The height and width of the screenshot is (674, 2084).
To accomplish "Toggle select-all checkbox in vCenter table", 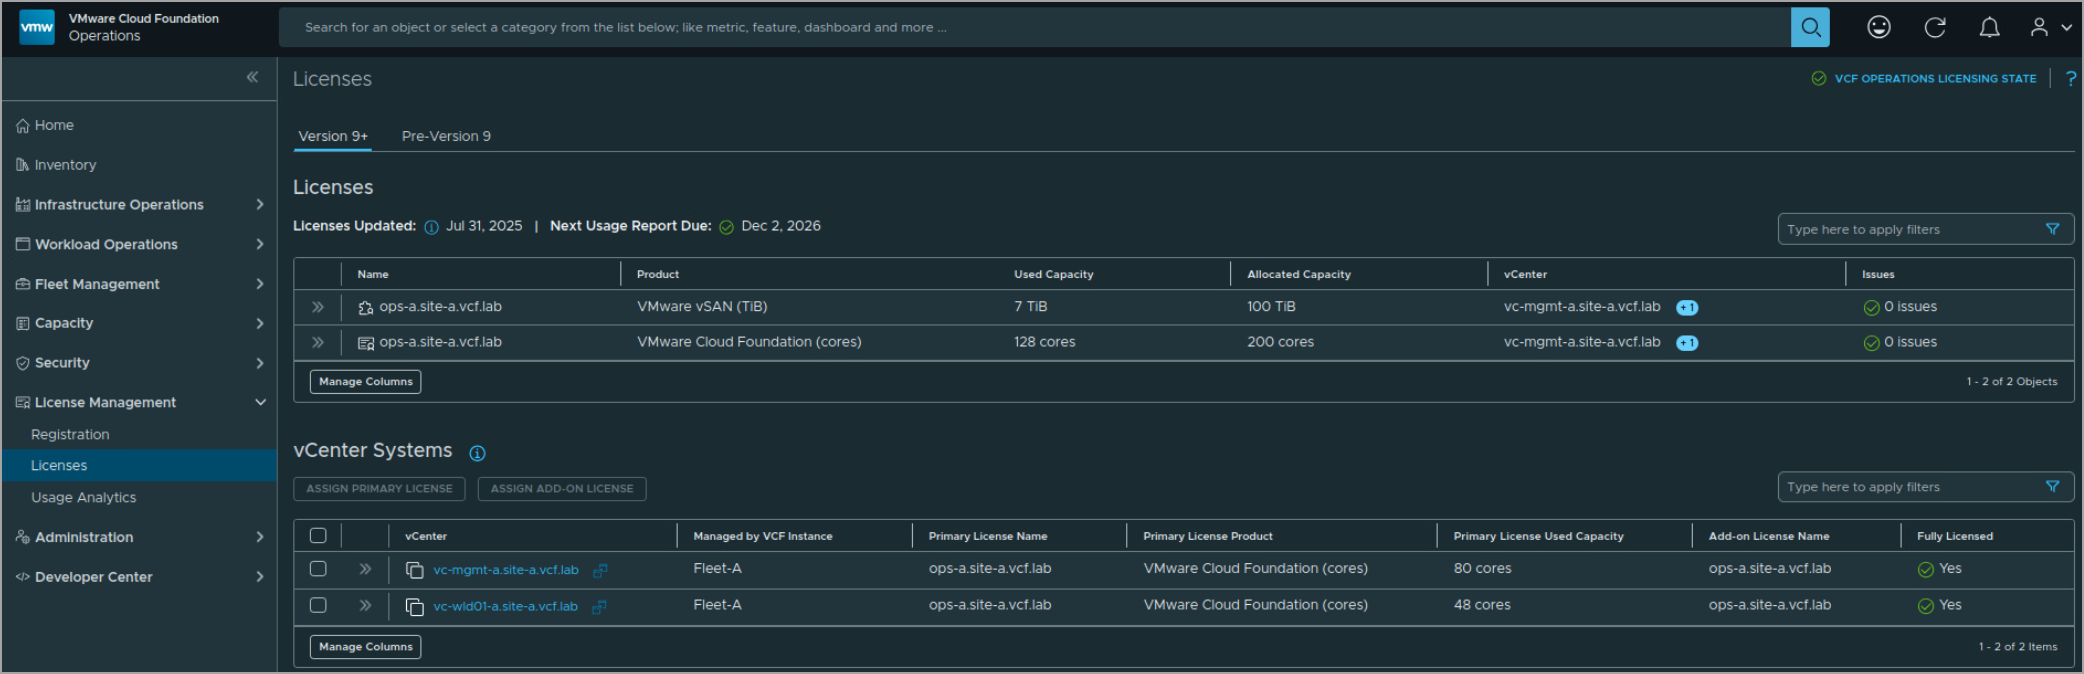I will (318, 536).
